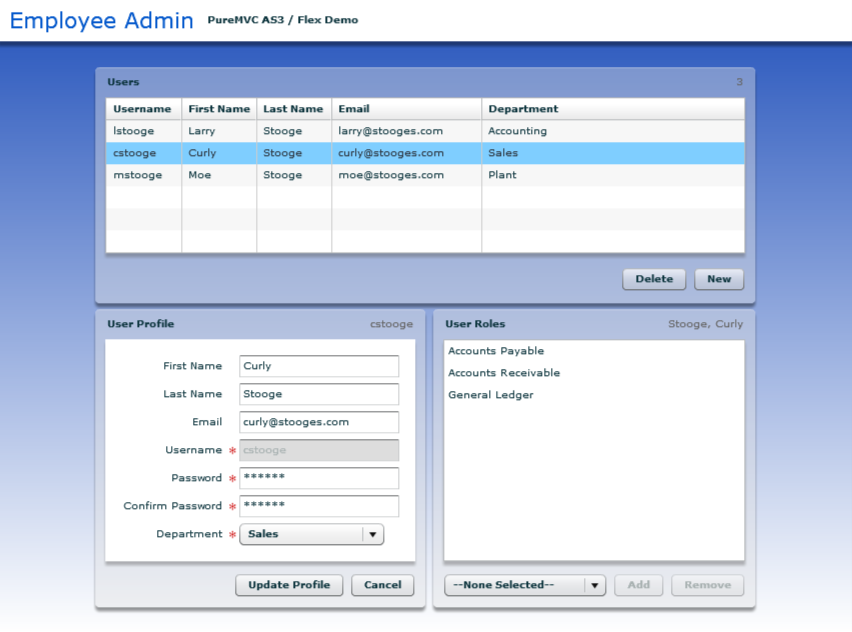Click the disabled Add role button
Image resolution: width=852 pixels, height=632 pixels.
[638, 585]
